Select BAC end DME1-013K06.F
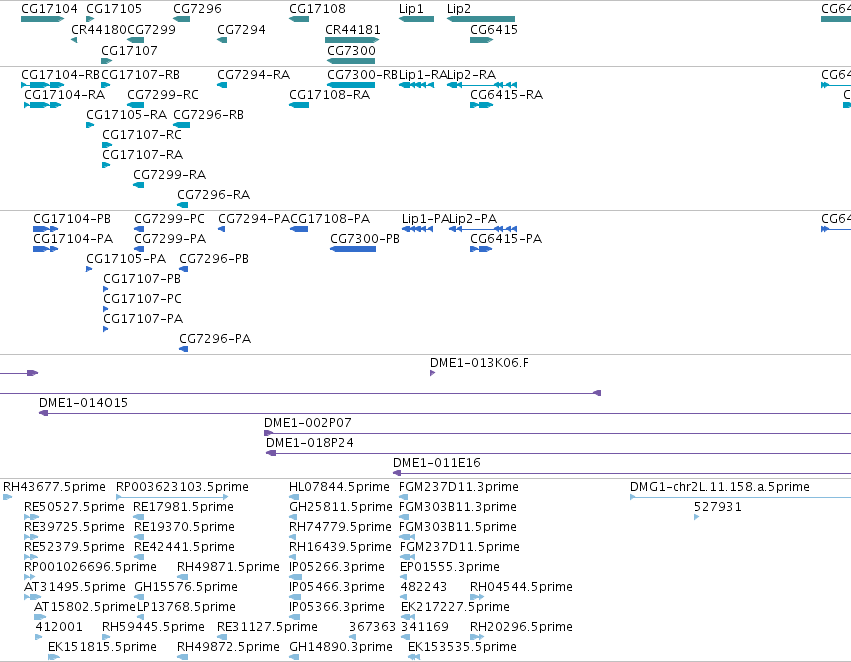Screen dimensions: 851x662 pyautogui.click(x=433, y=373)
